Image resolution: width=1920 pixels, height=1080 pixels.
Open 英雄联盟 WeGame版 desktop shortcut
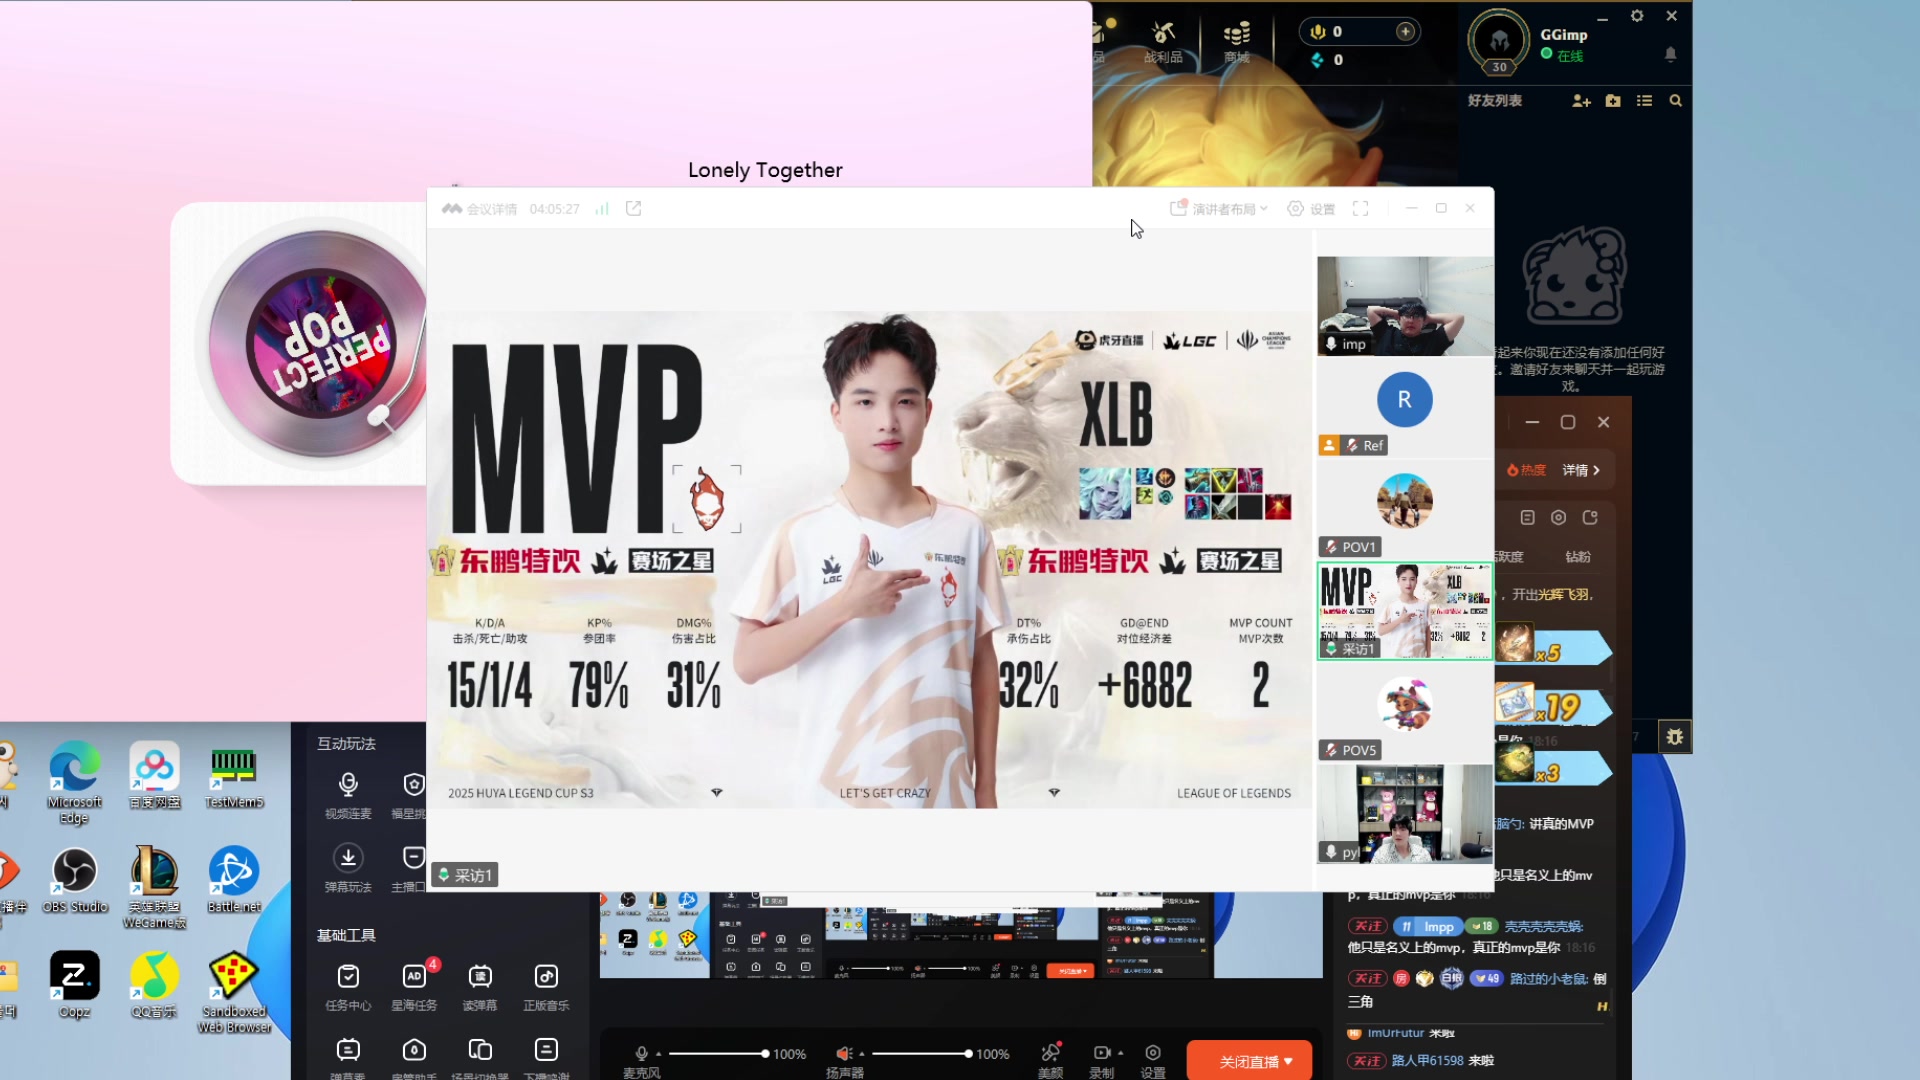pos(154,888)
